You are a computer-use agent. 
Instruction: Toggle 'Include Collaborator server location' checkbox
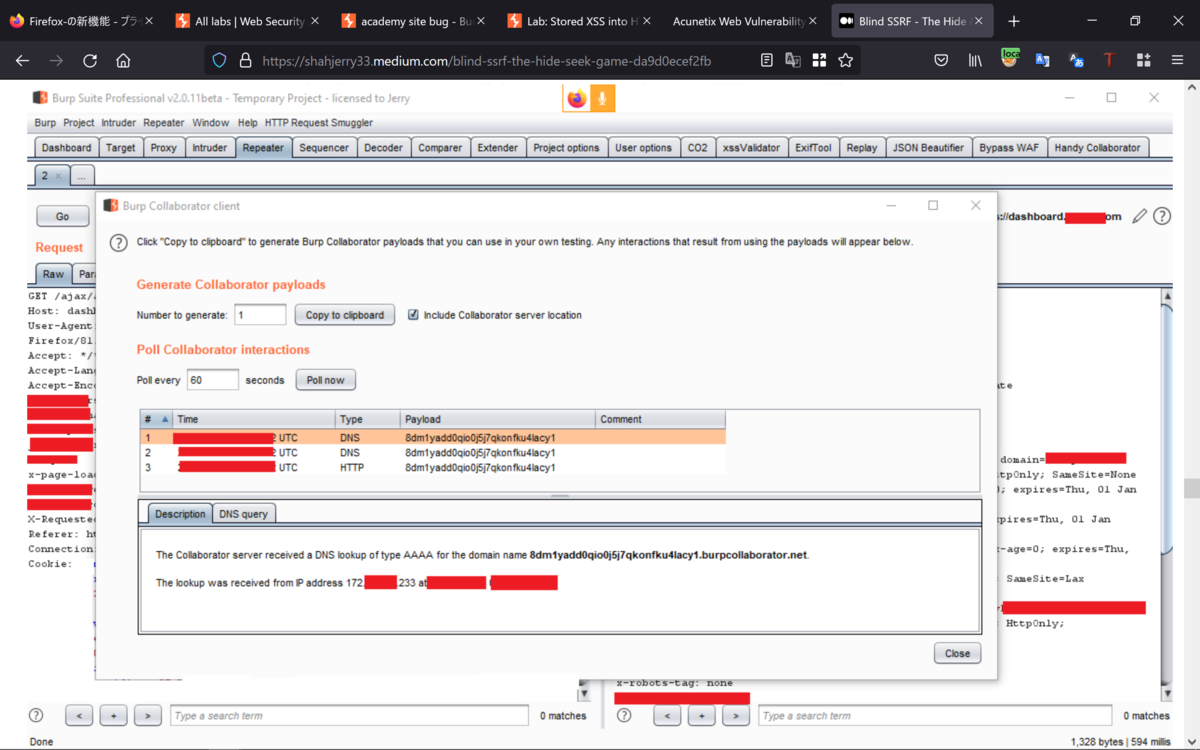[413, 315]
